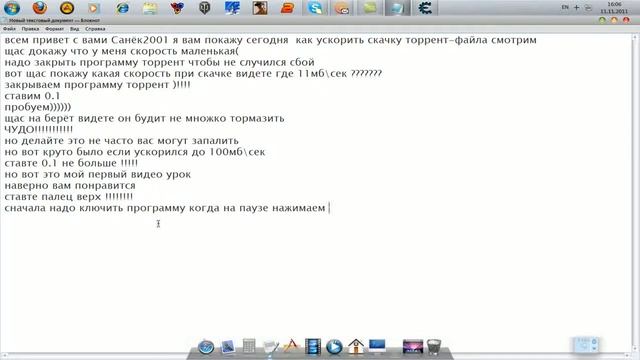The height and width of the screenshot is (360, 640).
Task: Click the last line 'сначала надо ключить программу'
Action: tap(165, 208)
